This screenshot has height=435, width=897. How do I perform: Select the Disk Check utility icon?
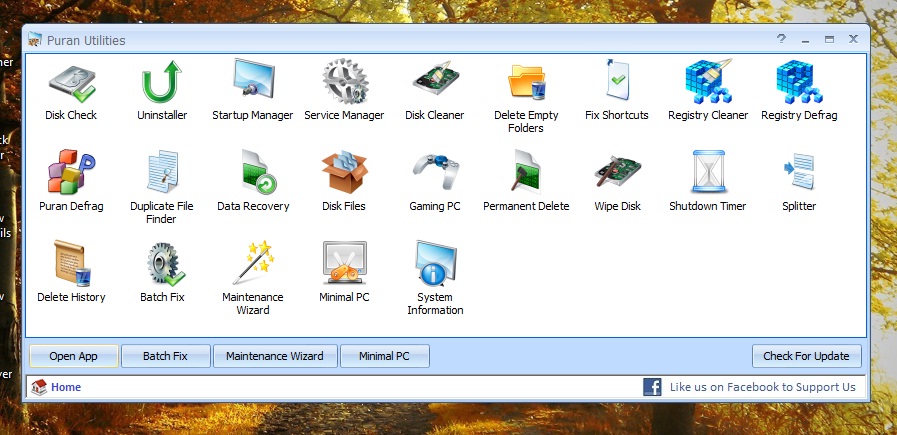click(71, 82)
